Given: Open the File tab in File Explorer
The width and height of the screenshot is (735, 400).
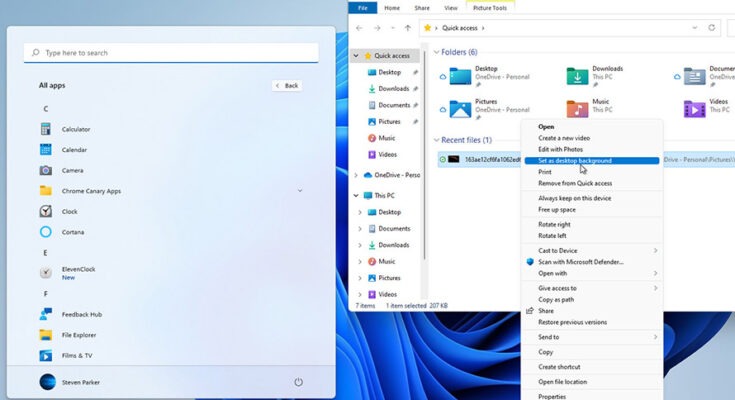Looking at the screenshot, I should pos(362,8).
